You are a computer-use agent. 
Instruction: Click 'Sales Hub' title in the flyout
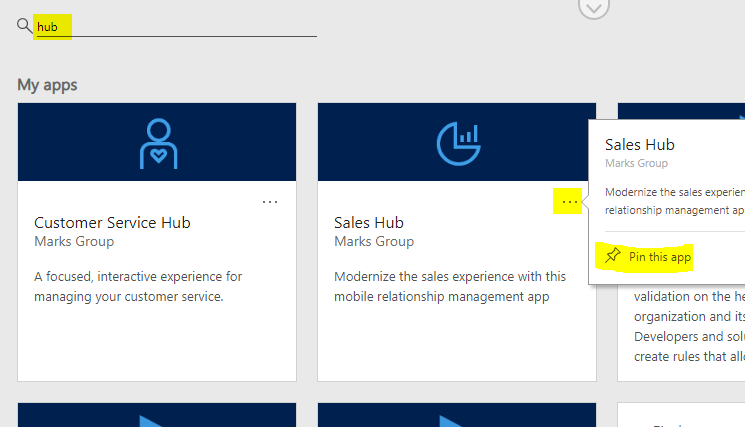click(x=640, y=144)
